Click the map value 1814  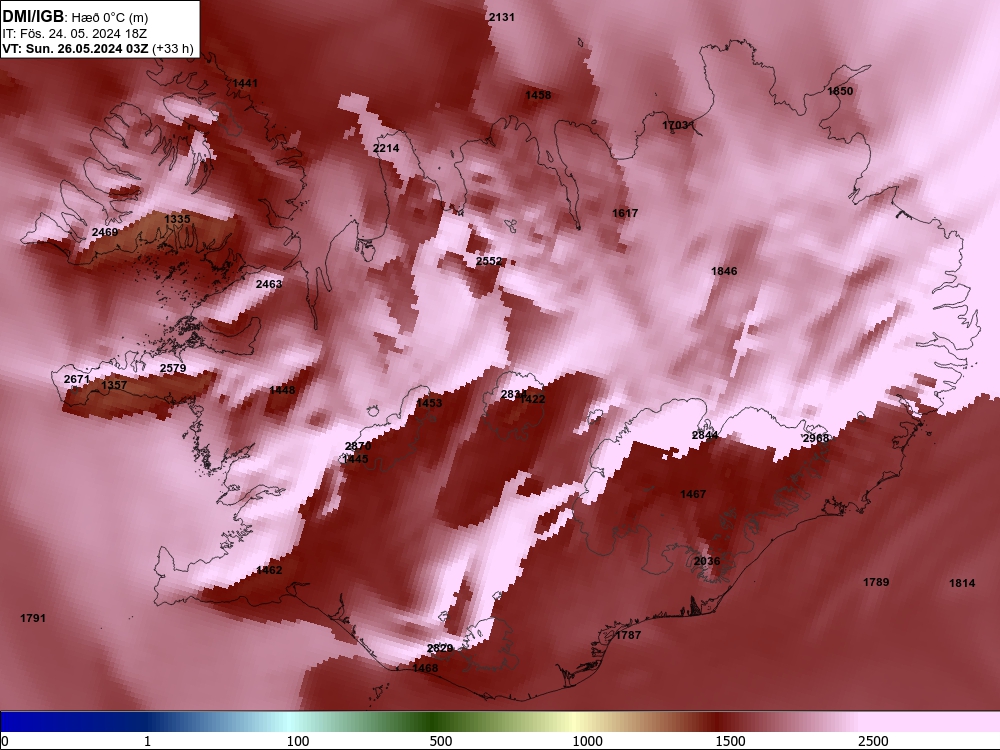pos(962,583)
